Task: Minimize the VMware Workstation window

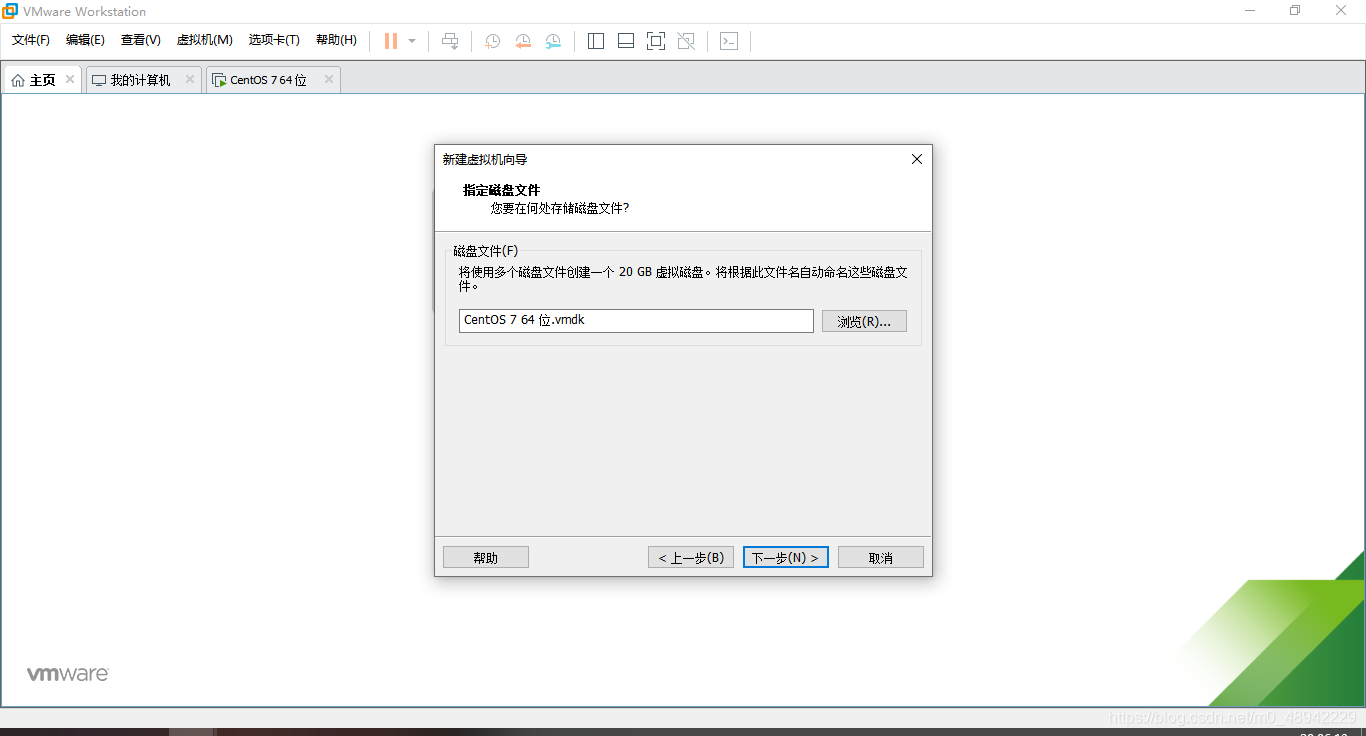Action: click(x=1250, y=10)
